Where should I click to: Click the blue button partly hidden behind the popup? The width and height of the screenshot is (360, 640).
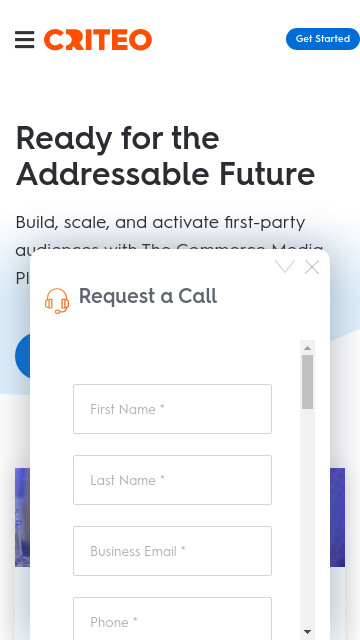22,356
